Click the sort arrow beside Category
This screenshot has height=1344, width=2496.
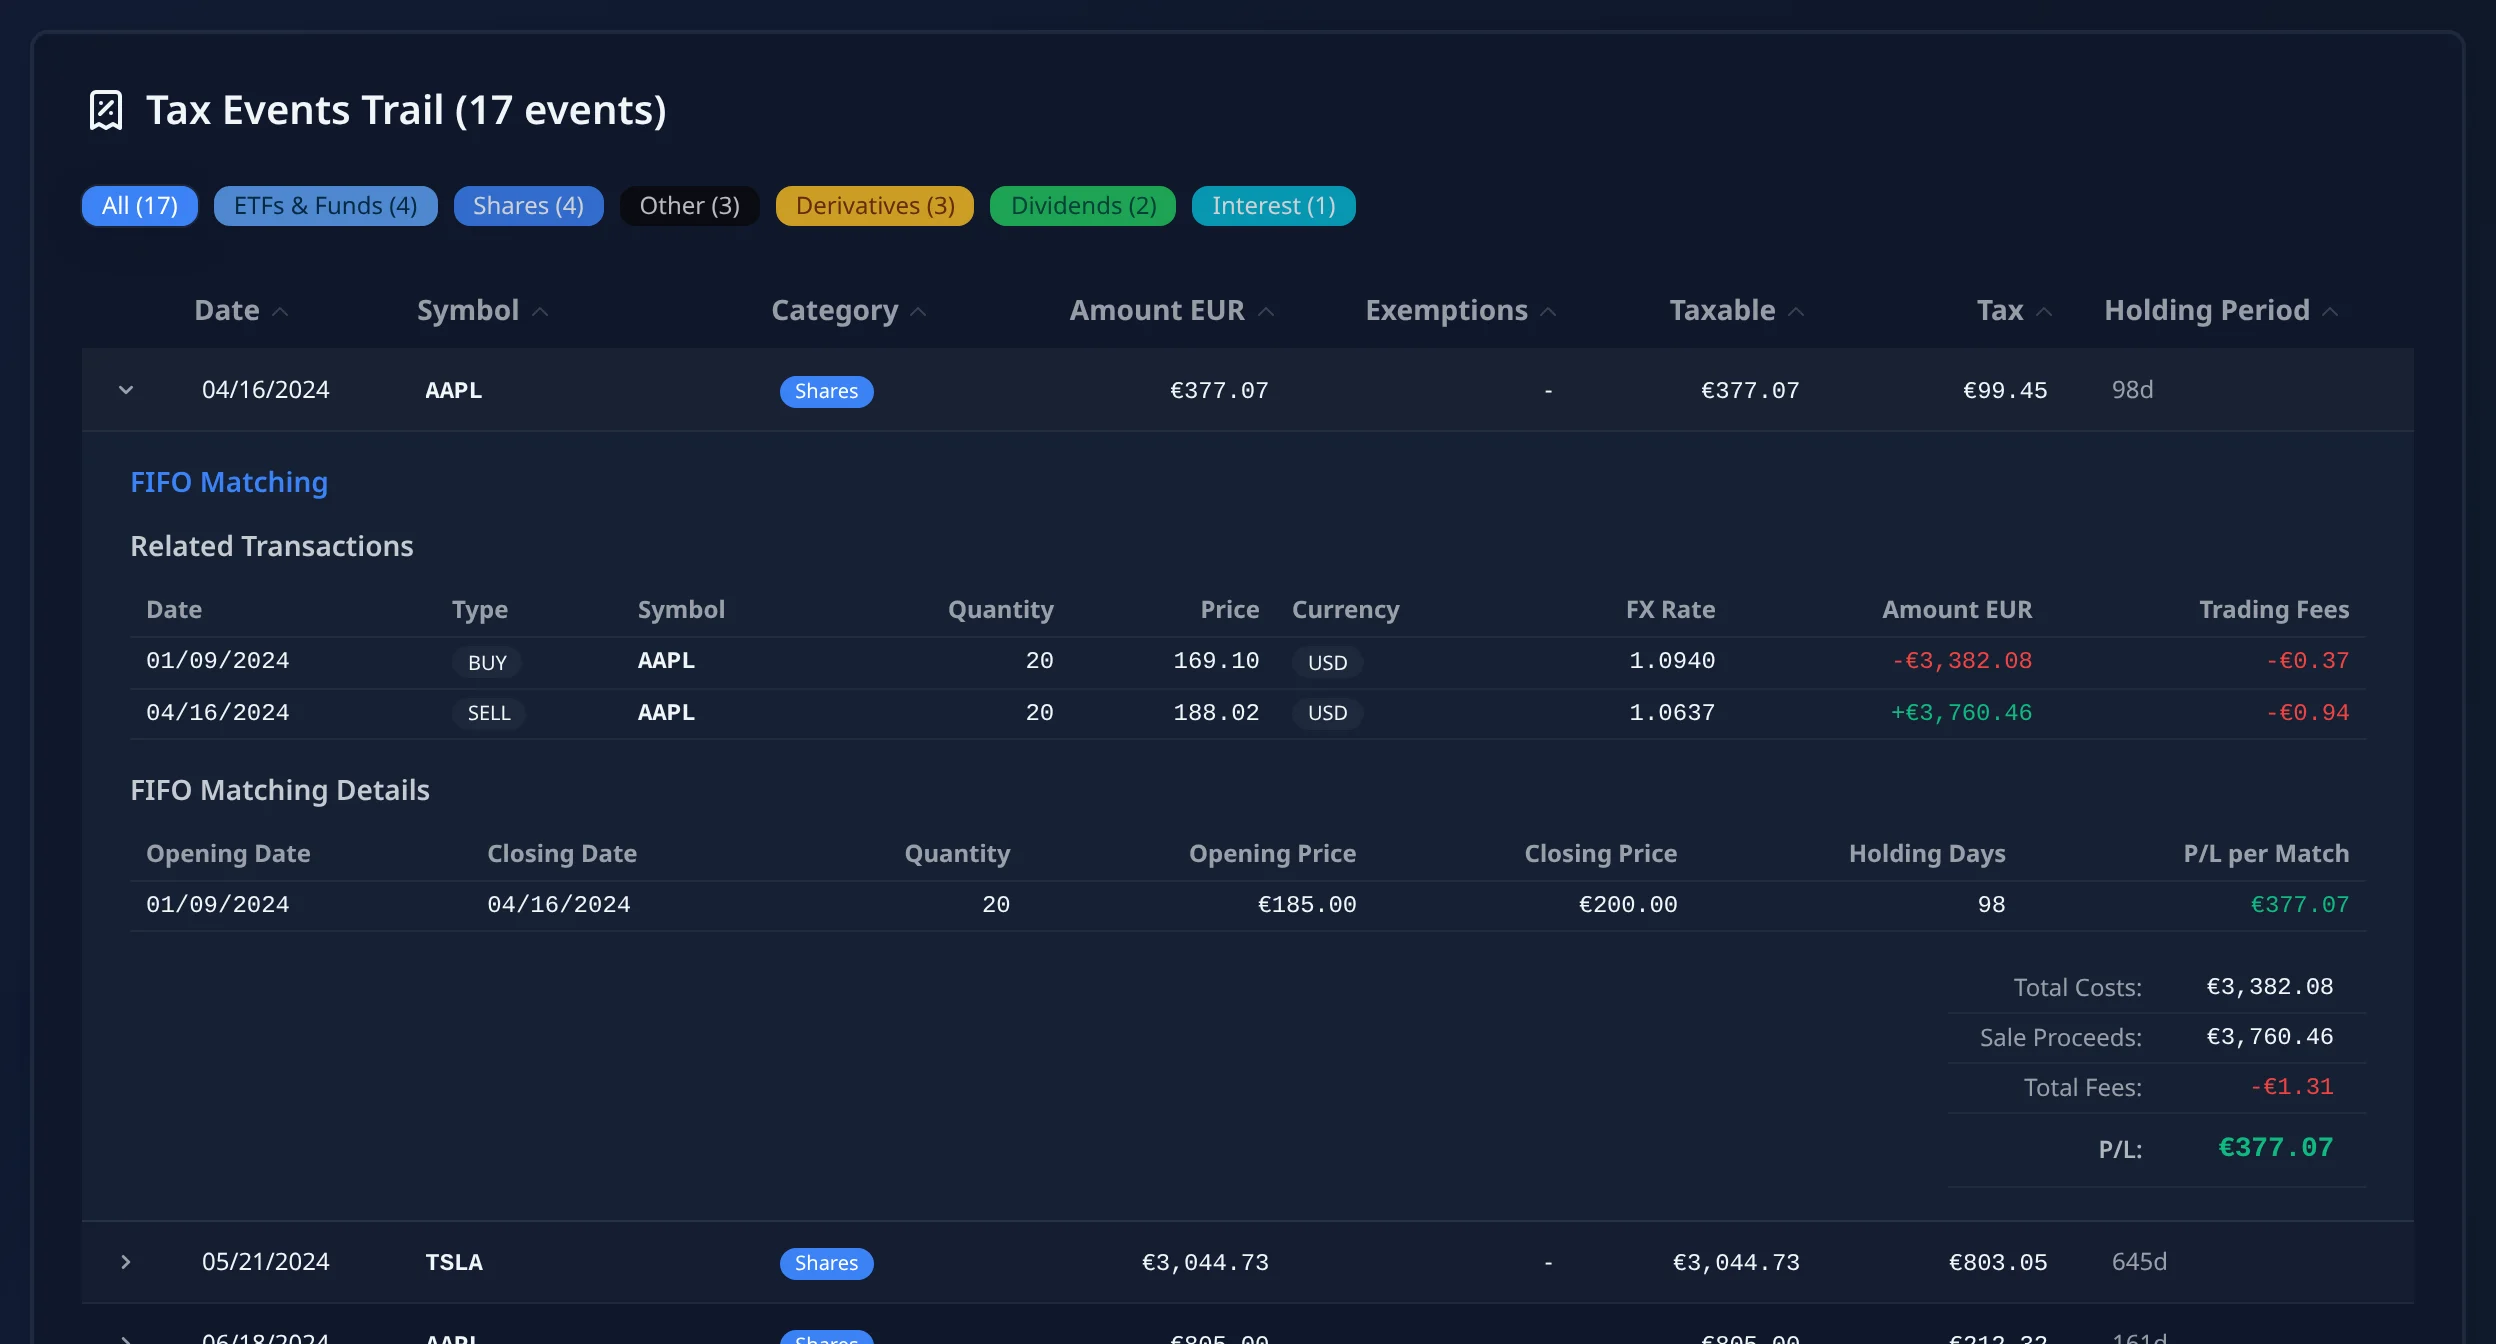coord(918,312)
